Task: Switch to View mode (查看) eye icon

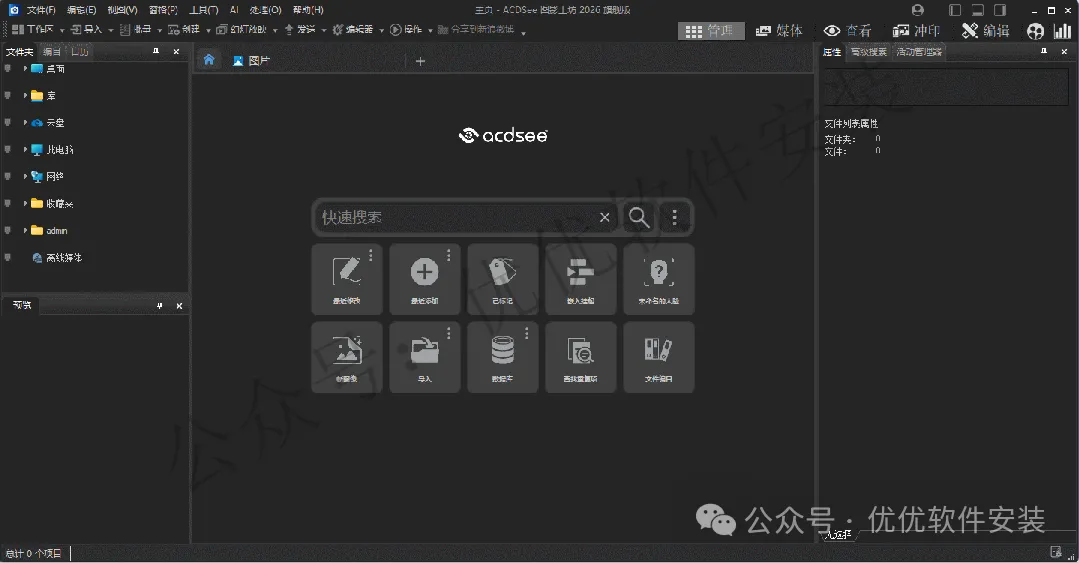Action: coord(847,31)
